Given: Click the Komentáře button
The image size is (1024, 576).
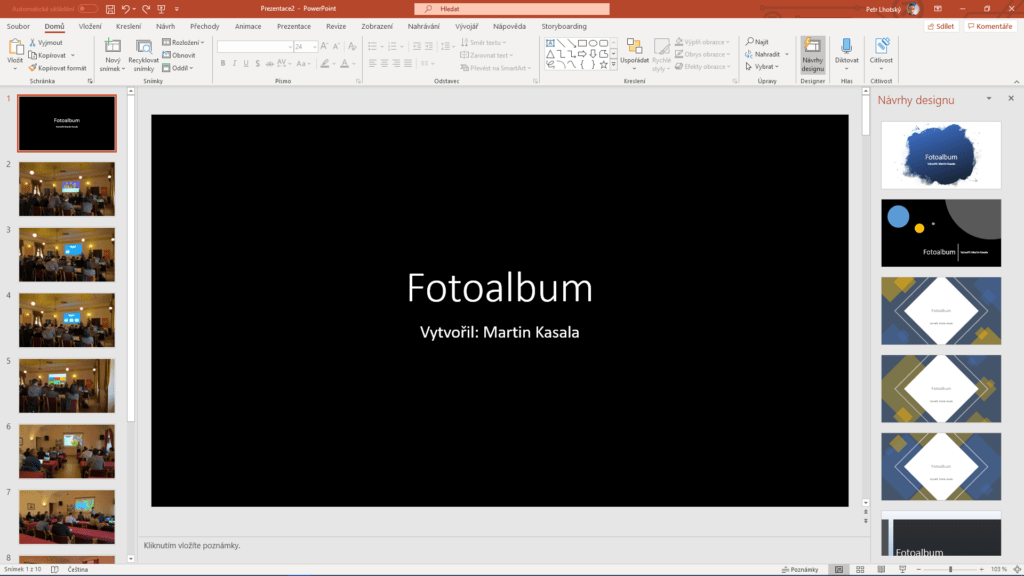Looking at the screenshot, I should (990, 26).
